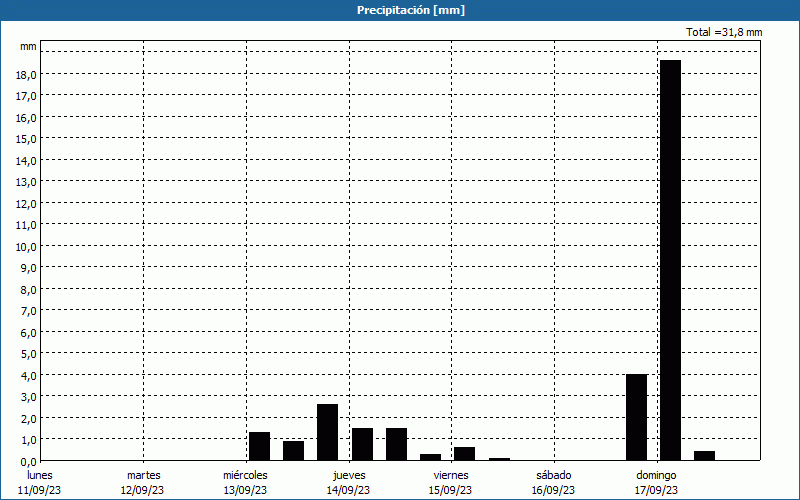Select the 'domingo' day label
Image resolution: width=800 pixels, height=500 pixels.
point(656,475)
